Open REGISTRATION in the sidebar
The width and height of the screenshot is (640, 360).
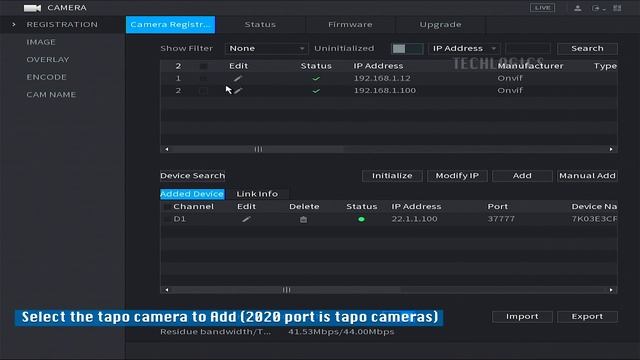pos(62,24)
